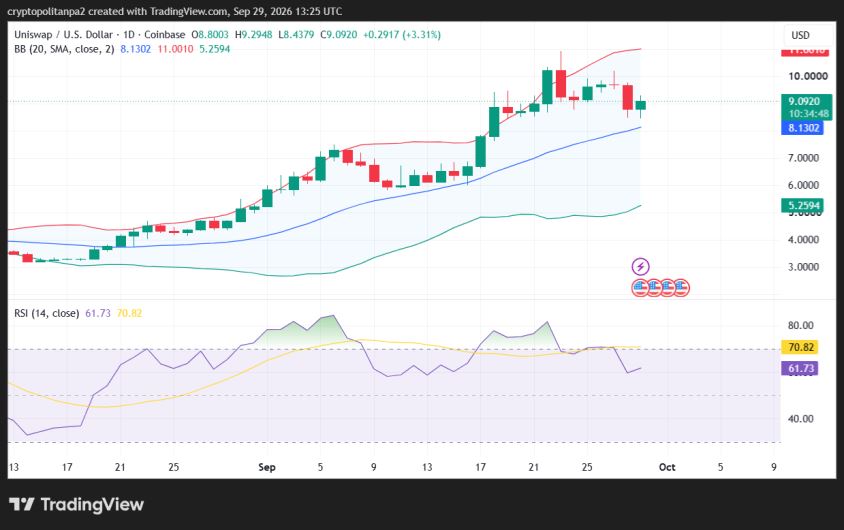Screen dimensions: 844x530
Task: Click the Coinbase exchange text in header
Action: (x=165, y=35)
